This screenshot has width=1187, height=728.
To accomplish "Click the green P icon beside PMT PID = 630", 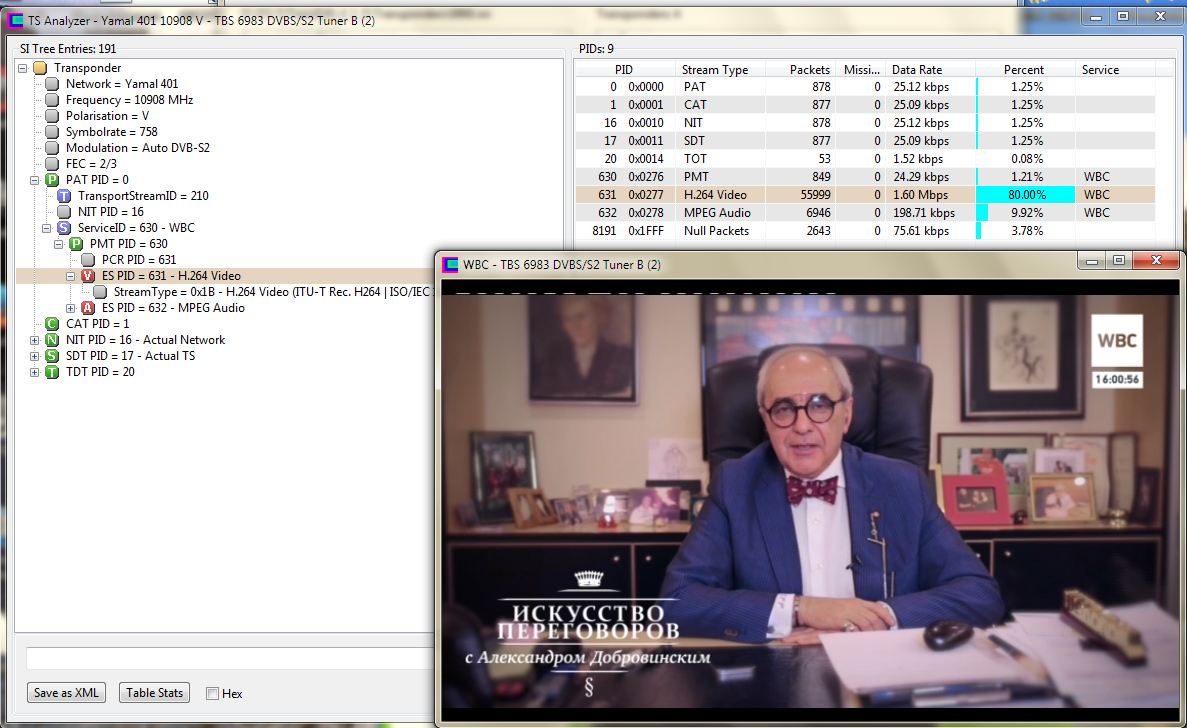I will (x=76, y=244).
